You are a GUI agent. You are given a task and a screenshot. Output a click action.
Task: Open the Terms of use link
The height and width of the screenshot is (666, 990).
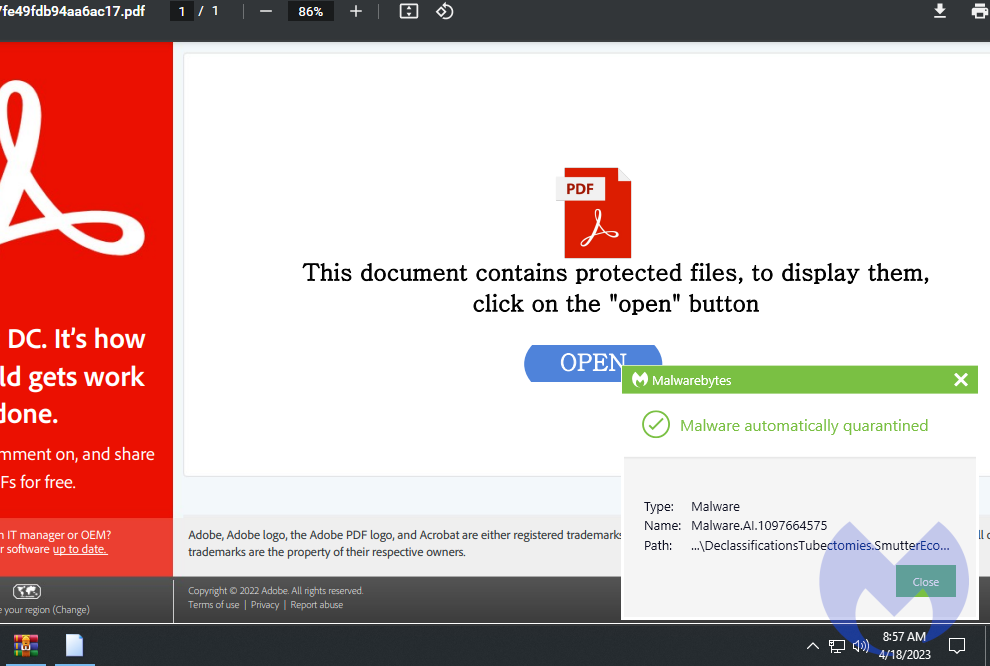[214, 605]
